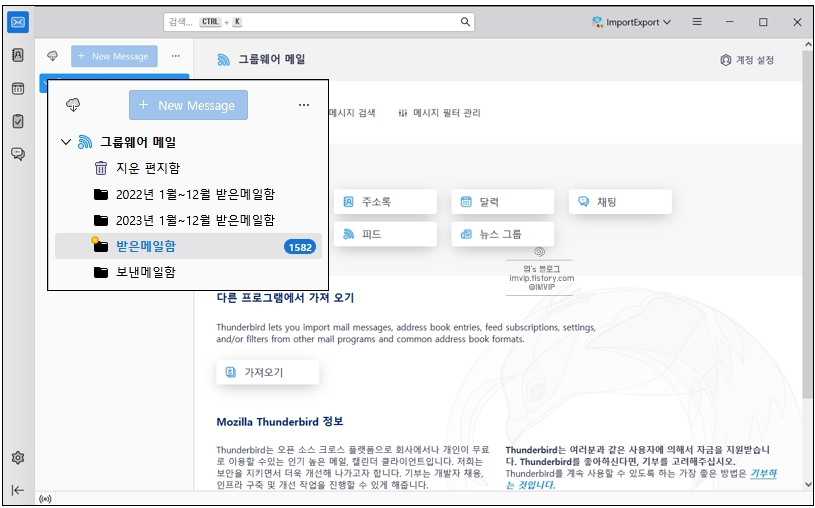Click the 뉴스 그룹 button

(x=503, y=234)
